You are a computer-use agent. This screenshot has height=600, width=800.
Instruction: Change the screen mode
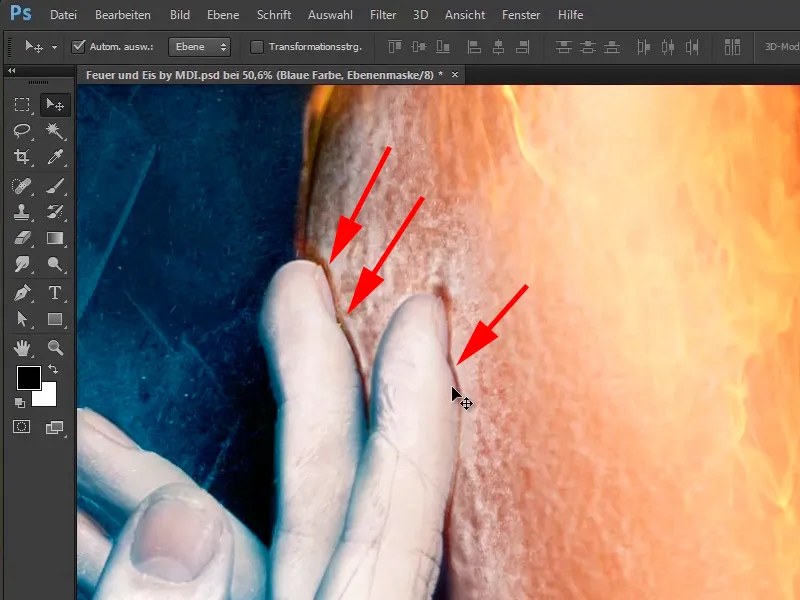pos(54,428)
